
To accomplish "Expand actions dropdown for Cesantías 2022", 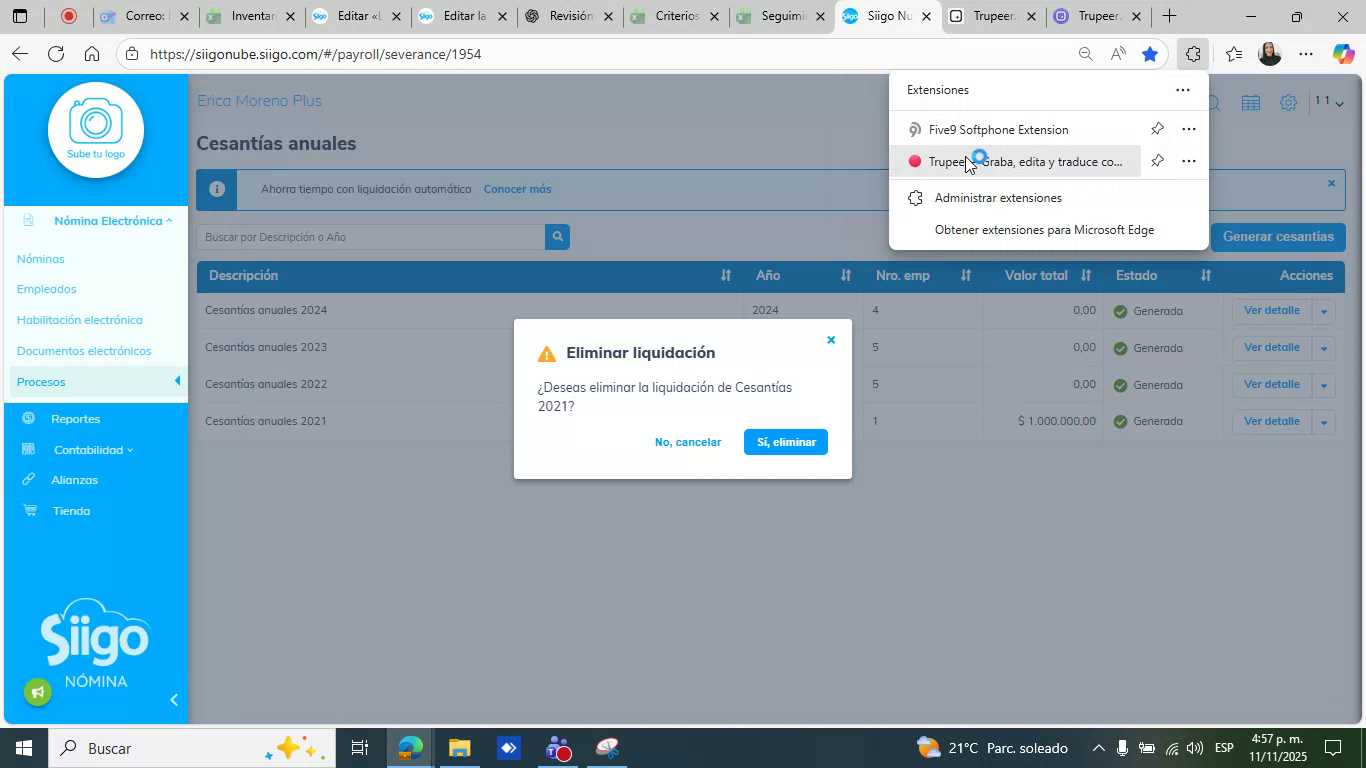I will pyautogui.click(x=1323, y=385).
